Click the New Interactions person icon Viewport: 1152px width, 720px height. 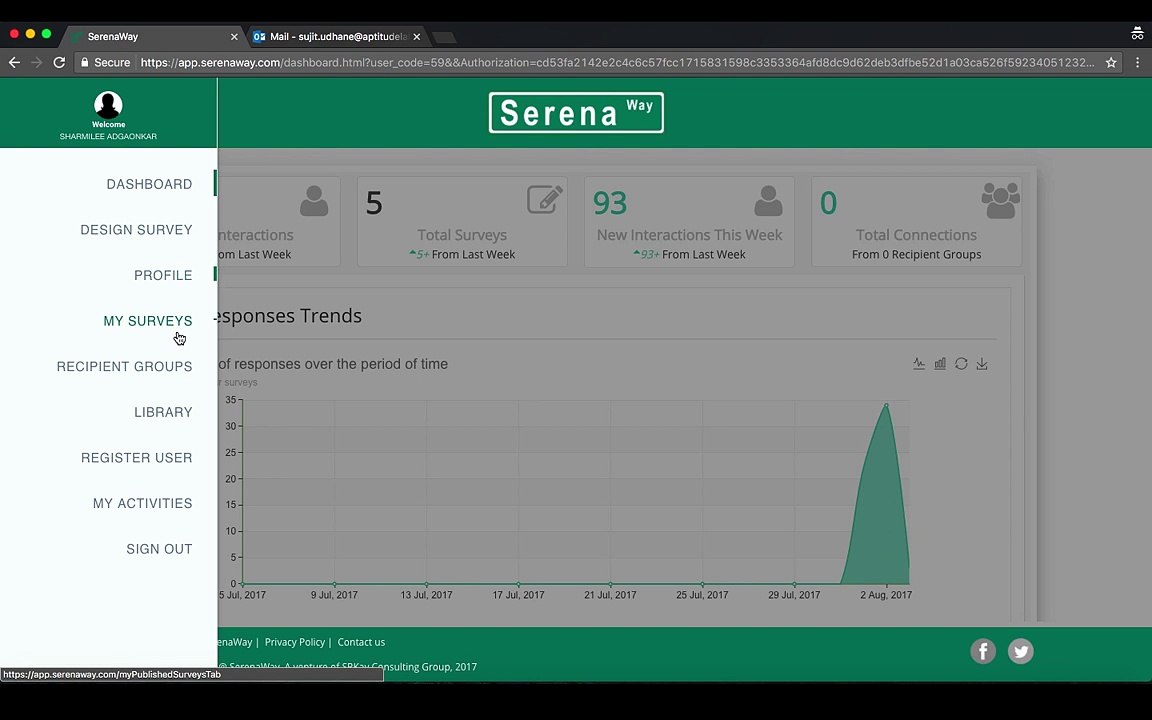[768, 200]
